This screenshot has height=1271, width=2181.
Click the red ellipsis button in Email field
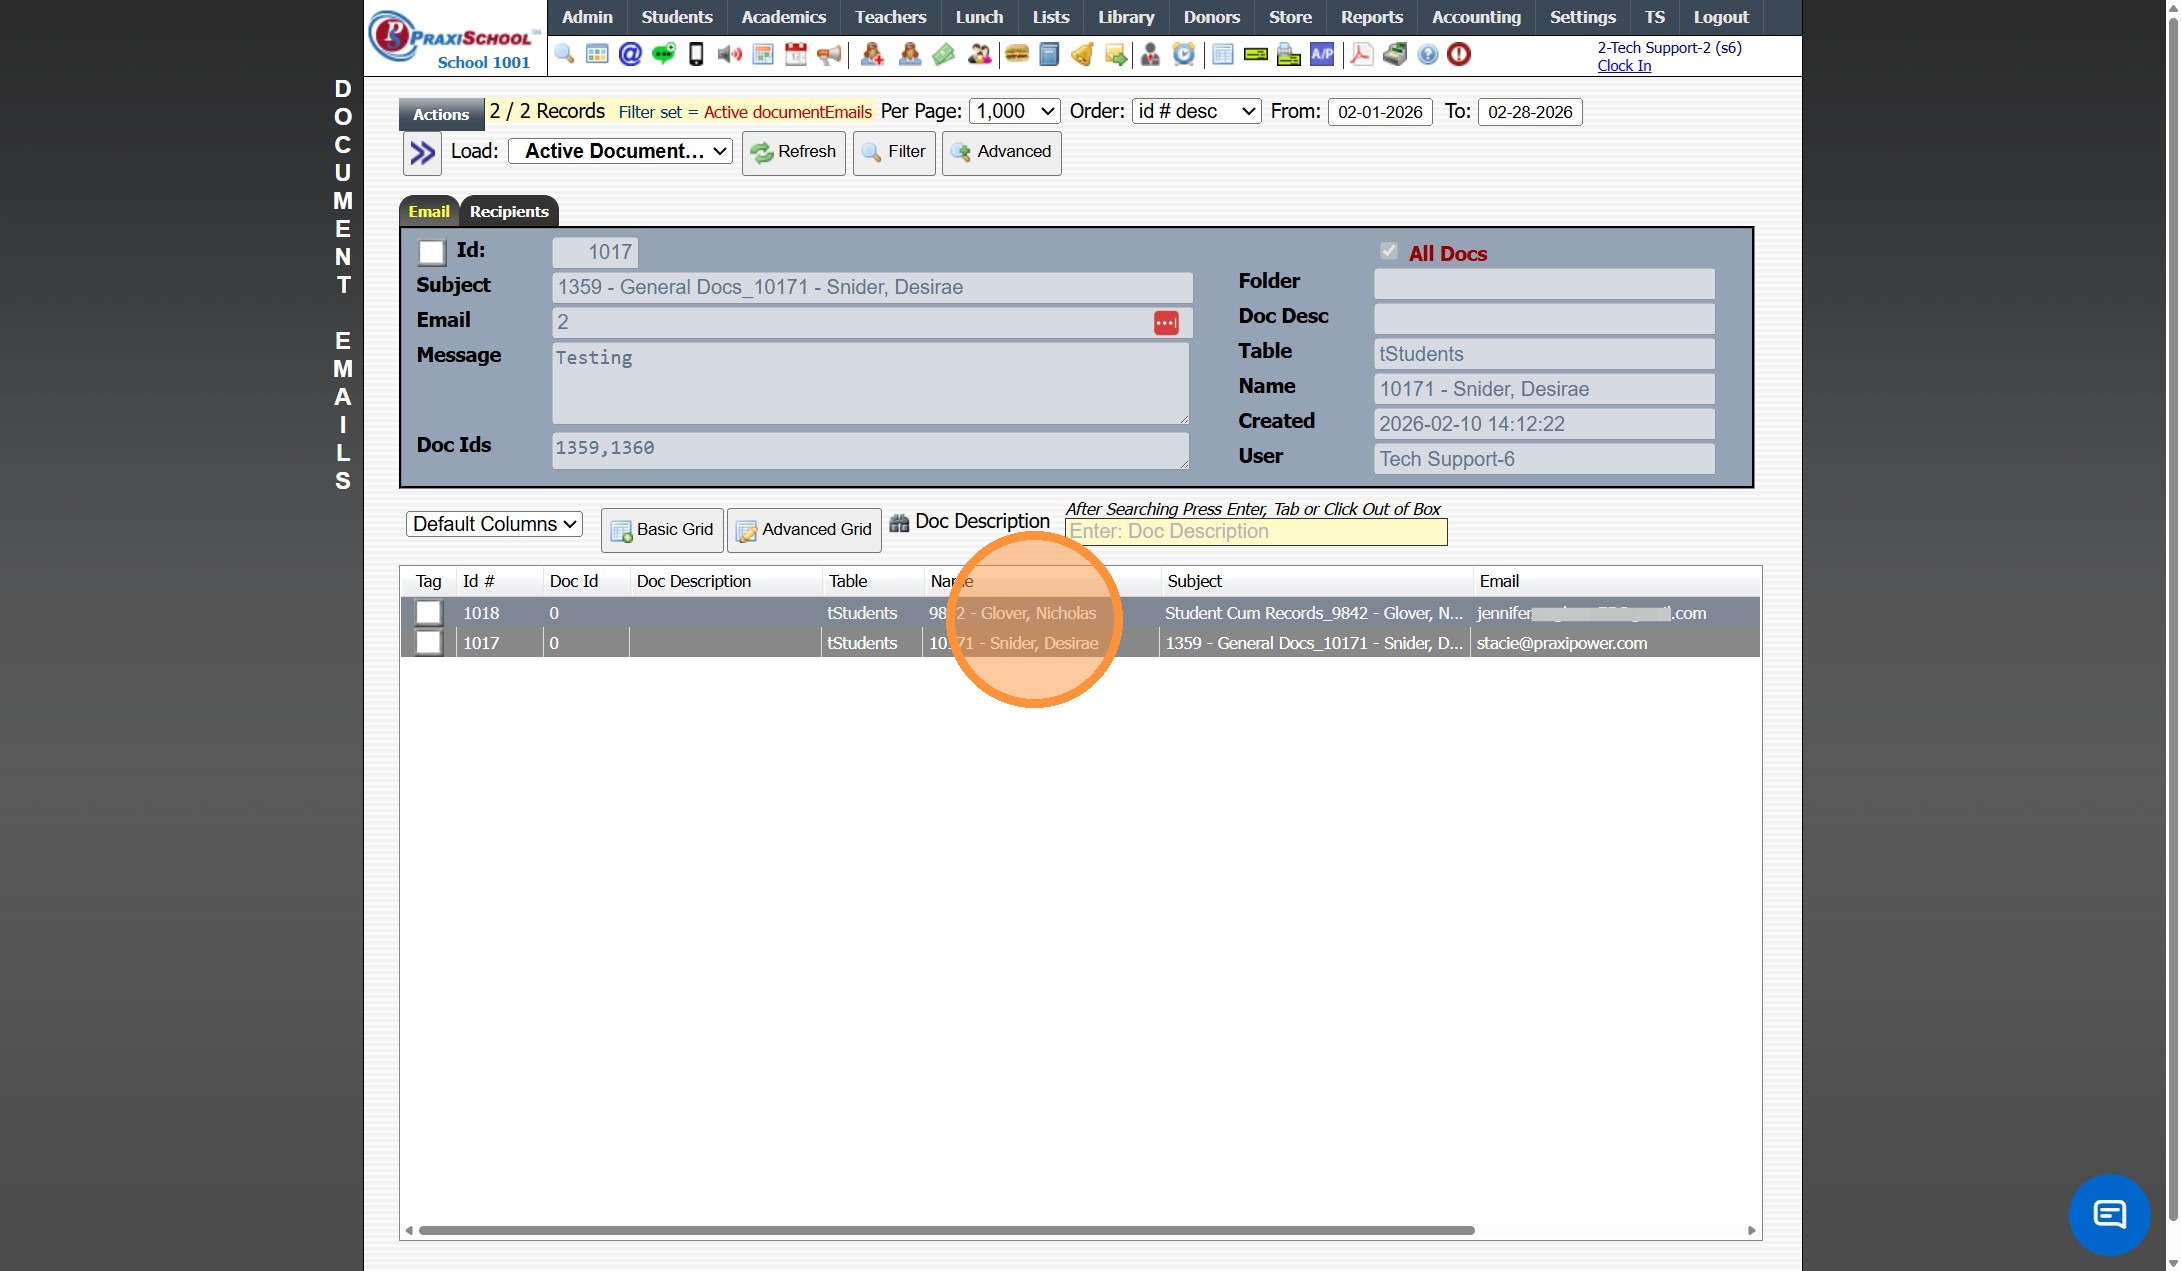point(1166,323)
